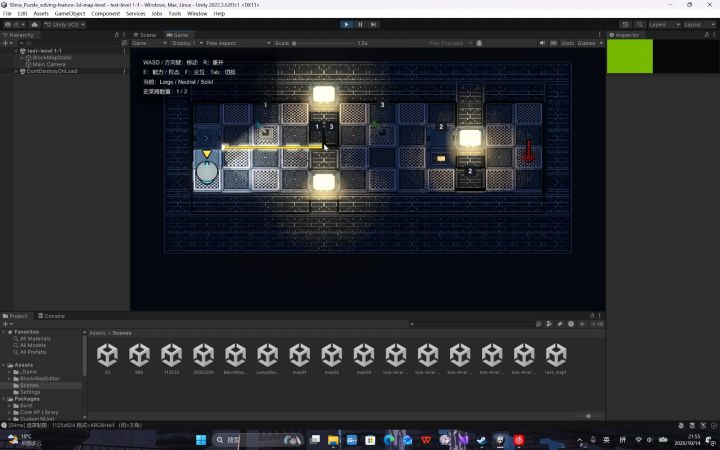Open the Component menu
This screenshot has width=720, height=450.
(106, 14)
